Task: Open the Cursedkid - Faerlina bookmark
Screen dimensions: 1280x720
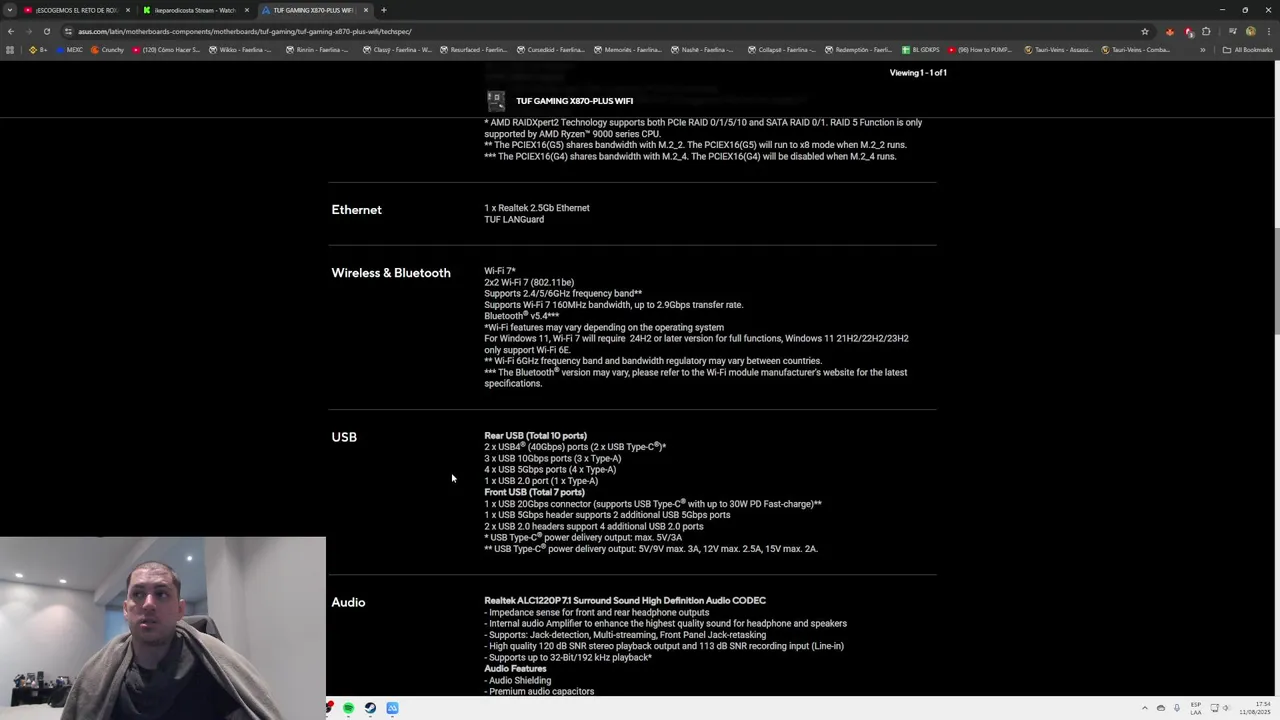Action: click(551, 50)
